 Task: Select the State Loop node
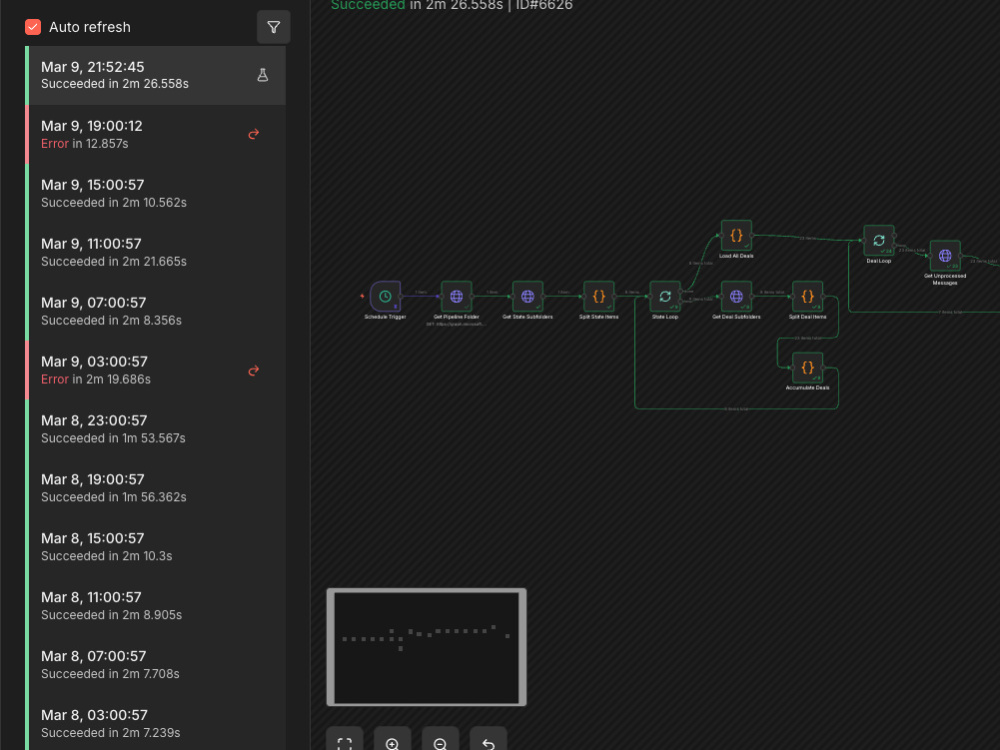[665, 297]
